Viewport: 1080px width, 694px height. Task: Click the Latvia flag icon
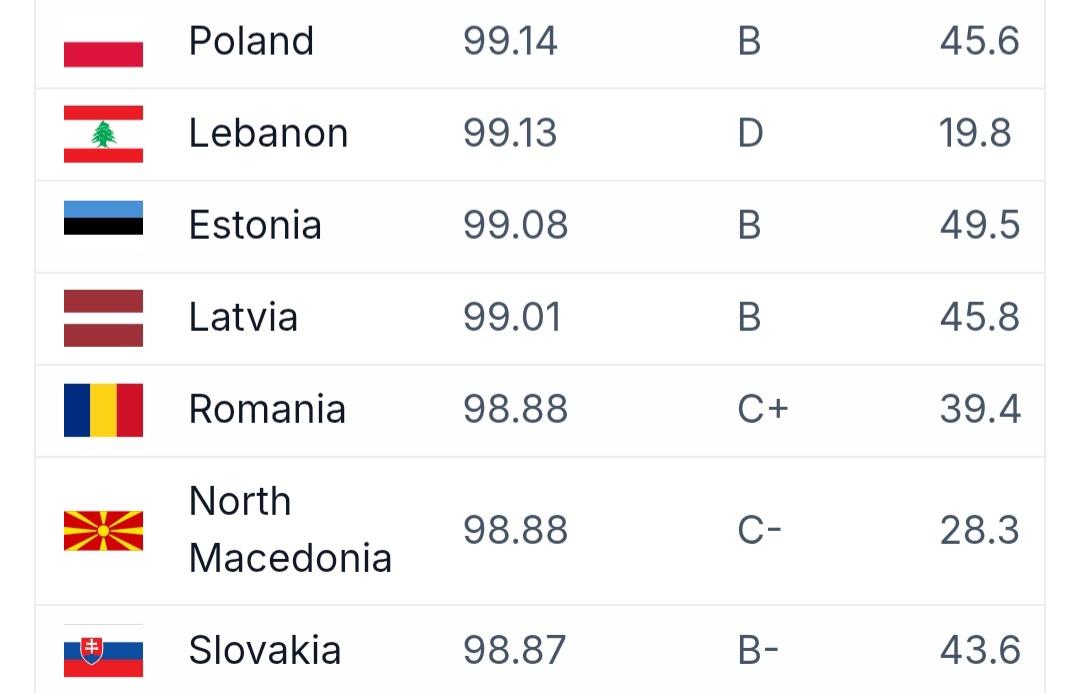pos(103,318)
